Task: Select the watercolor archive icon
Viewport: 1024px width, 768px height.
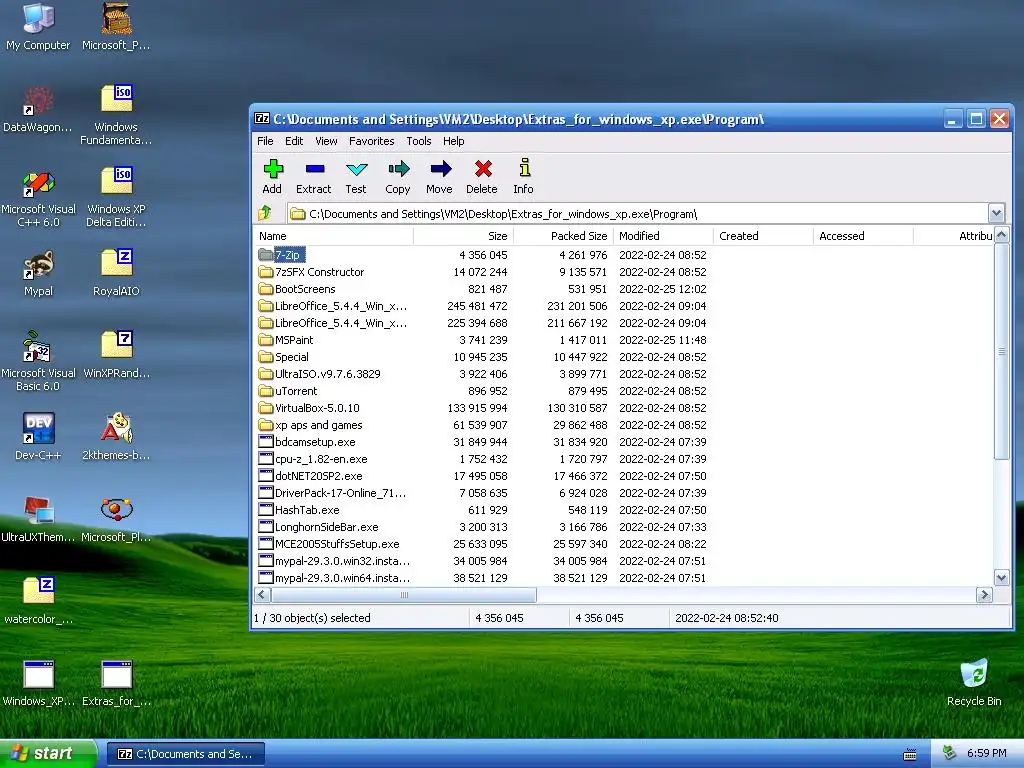Action: tap(38, 601)
